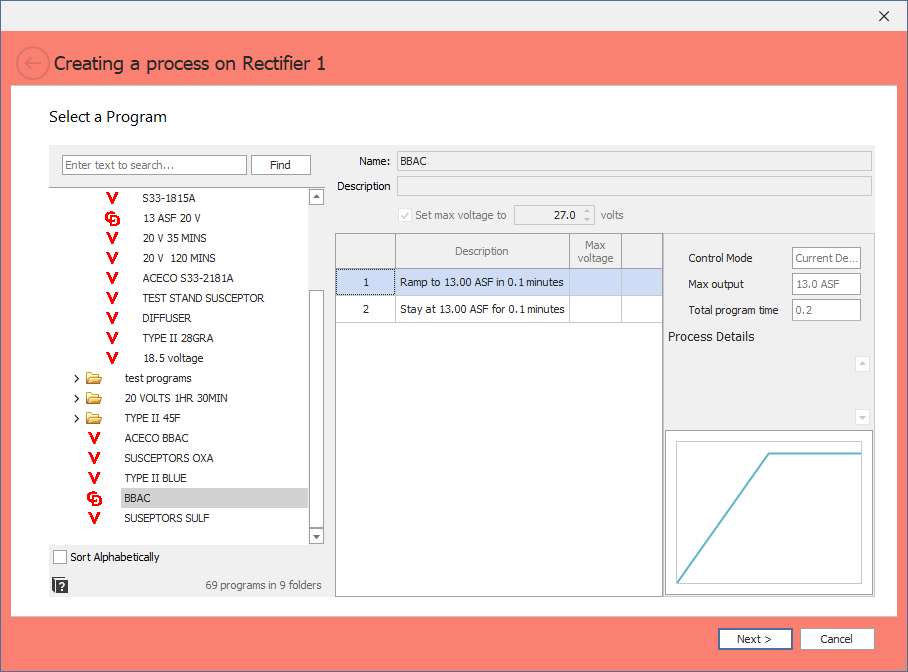Open the Control Mode dropdown

(x=826, y=257)
